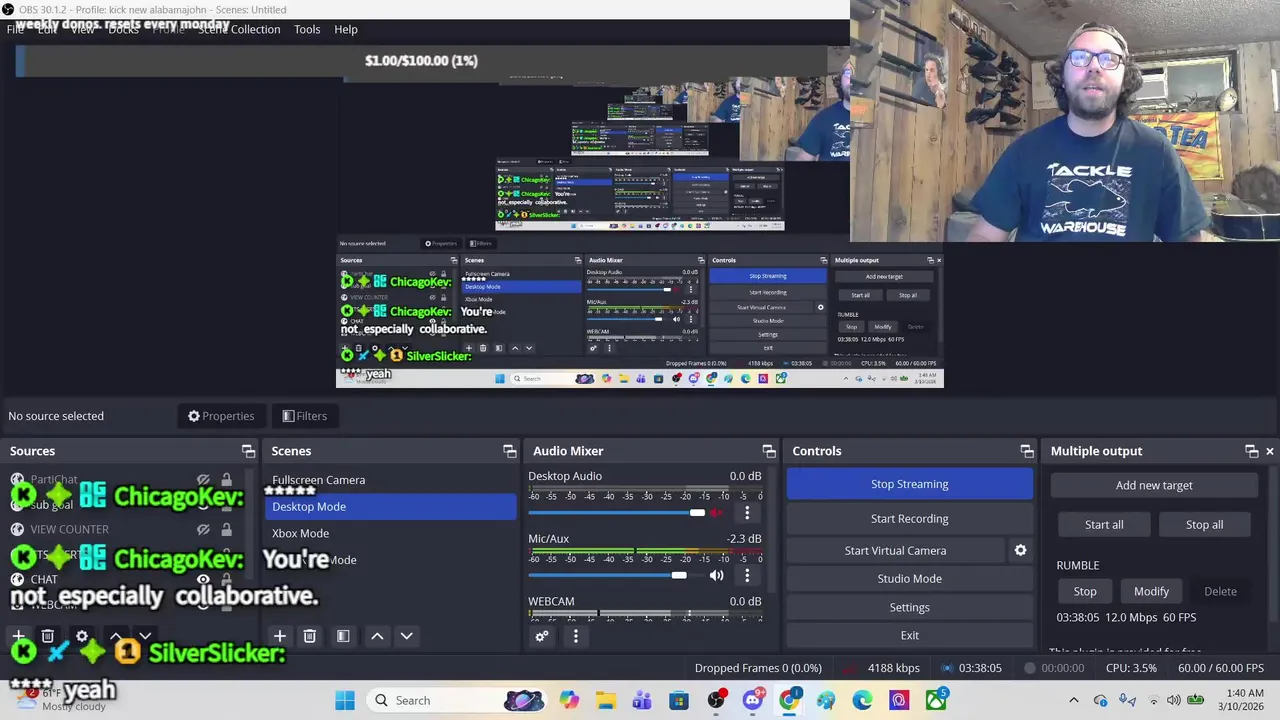The width and height of the screenshot is (1280, 720).
Task: Click Start Virtual Camera
Action: (x=895, y=550)
